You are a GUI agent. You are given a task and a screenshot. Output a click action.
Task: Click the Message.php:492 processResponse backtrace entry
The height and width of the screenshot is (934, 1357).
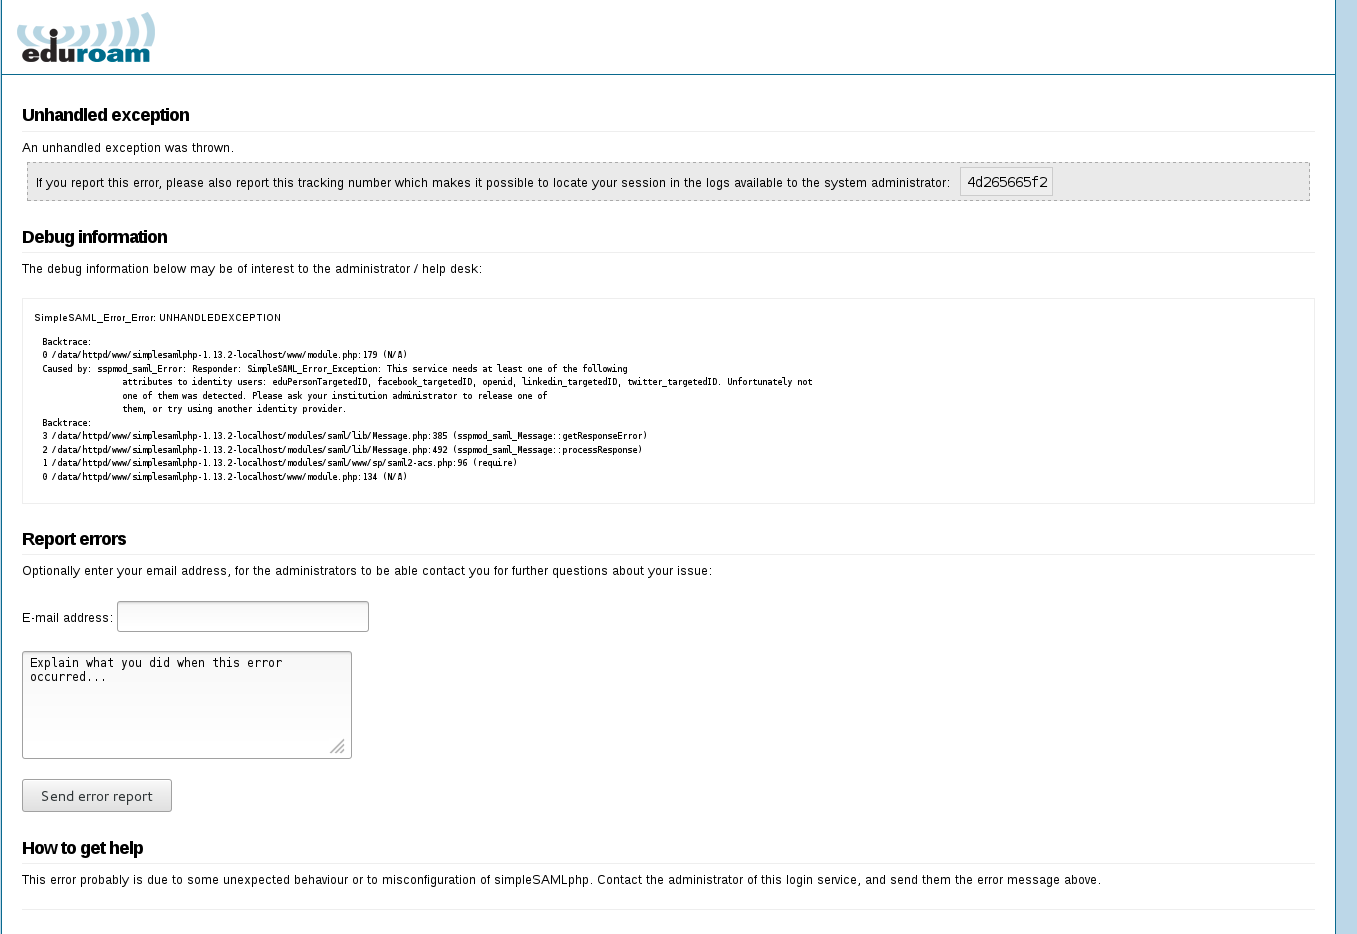pyautogui.click(x=342, y=450)
